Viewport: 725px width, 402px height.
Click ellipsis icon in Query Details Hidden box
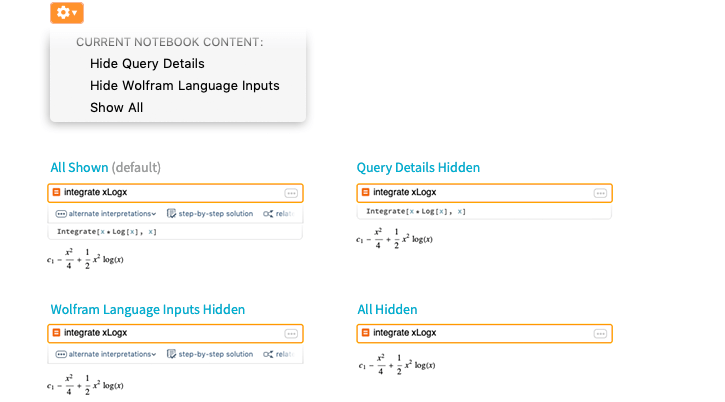[x=600, y=193]
